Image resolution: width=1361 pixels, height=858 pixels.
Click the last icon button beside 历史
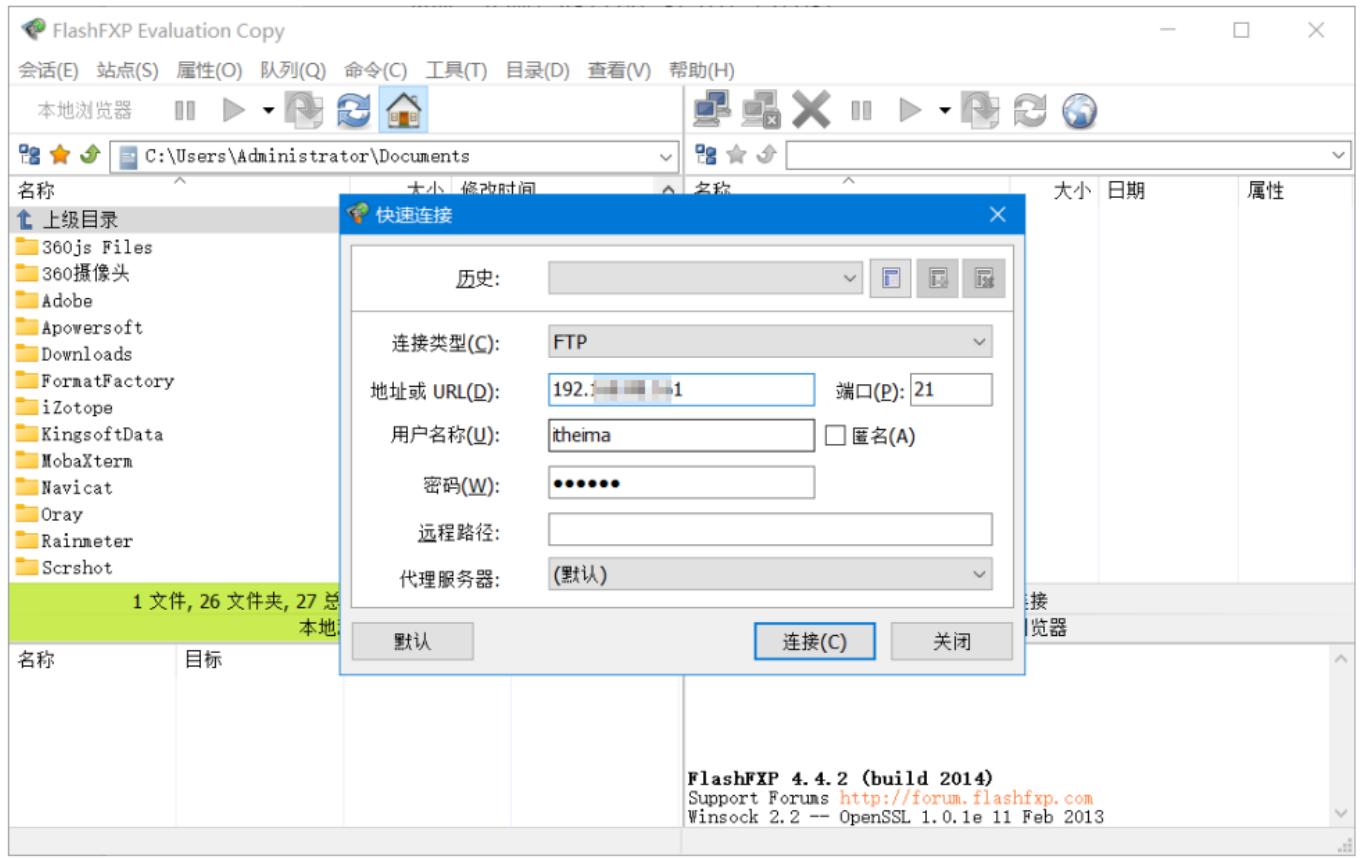point(984,278)
